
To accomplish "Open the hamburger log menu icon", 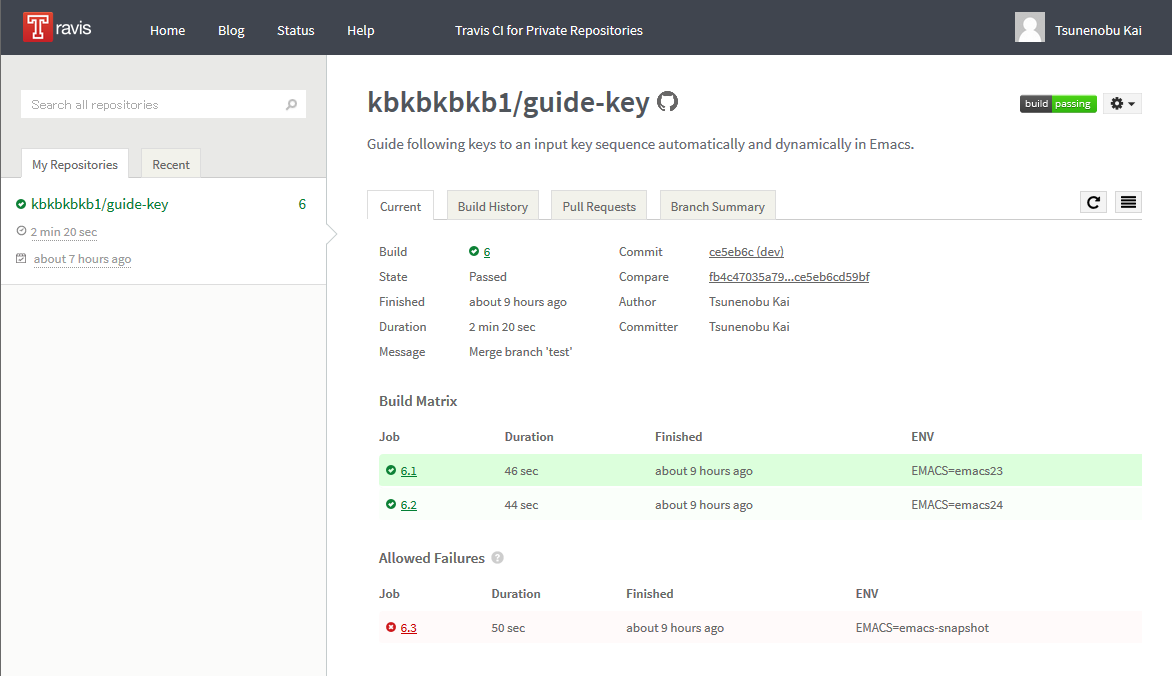I will tap(1128, 202).
